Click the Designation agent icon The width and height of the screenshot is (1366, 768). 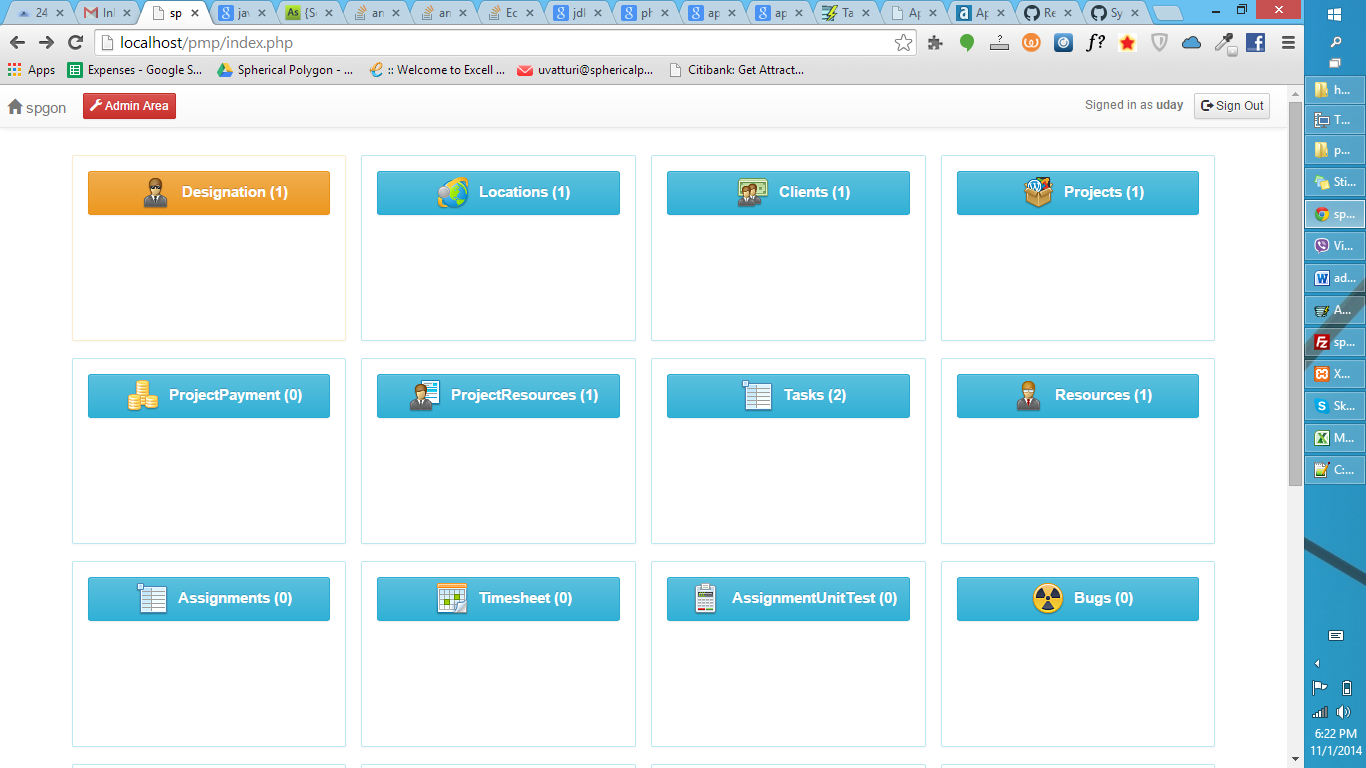click(x=155, y=192)
